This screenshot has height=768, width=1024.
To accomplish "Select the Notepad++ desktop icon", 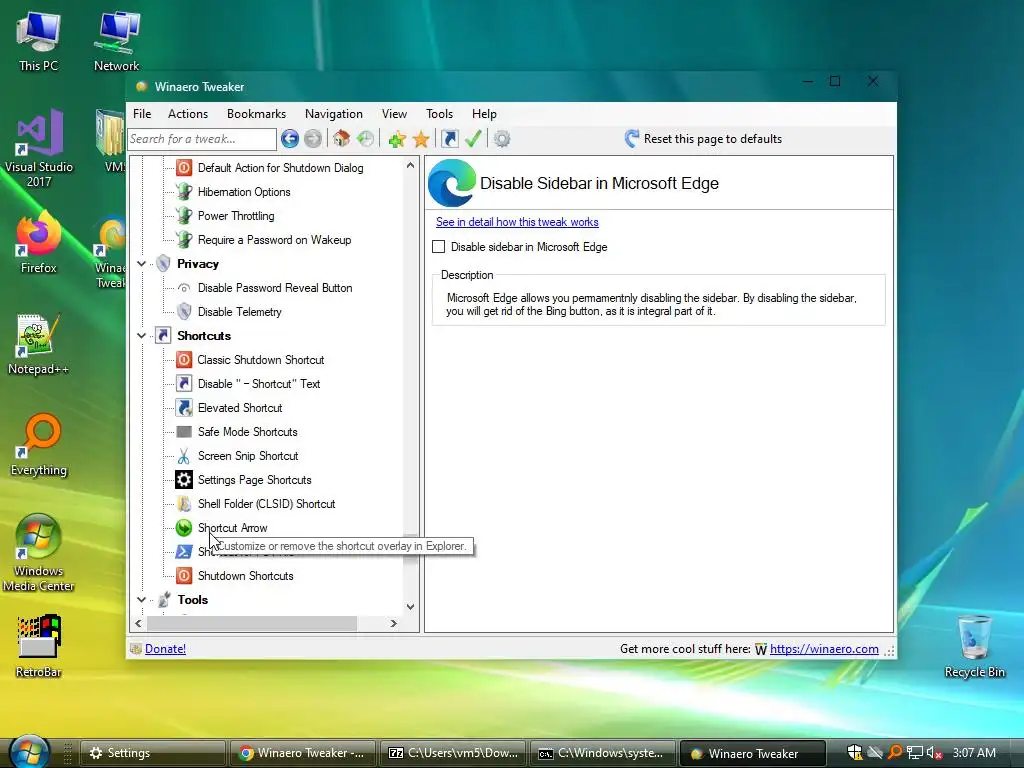I will (39, 344).
